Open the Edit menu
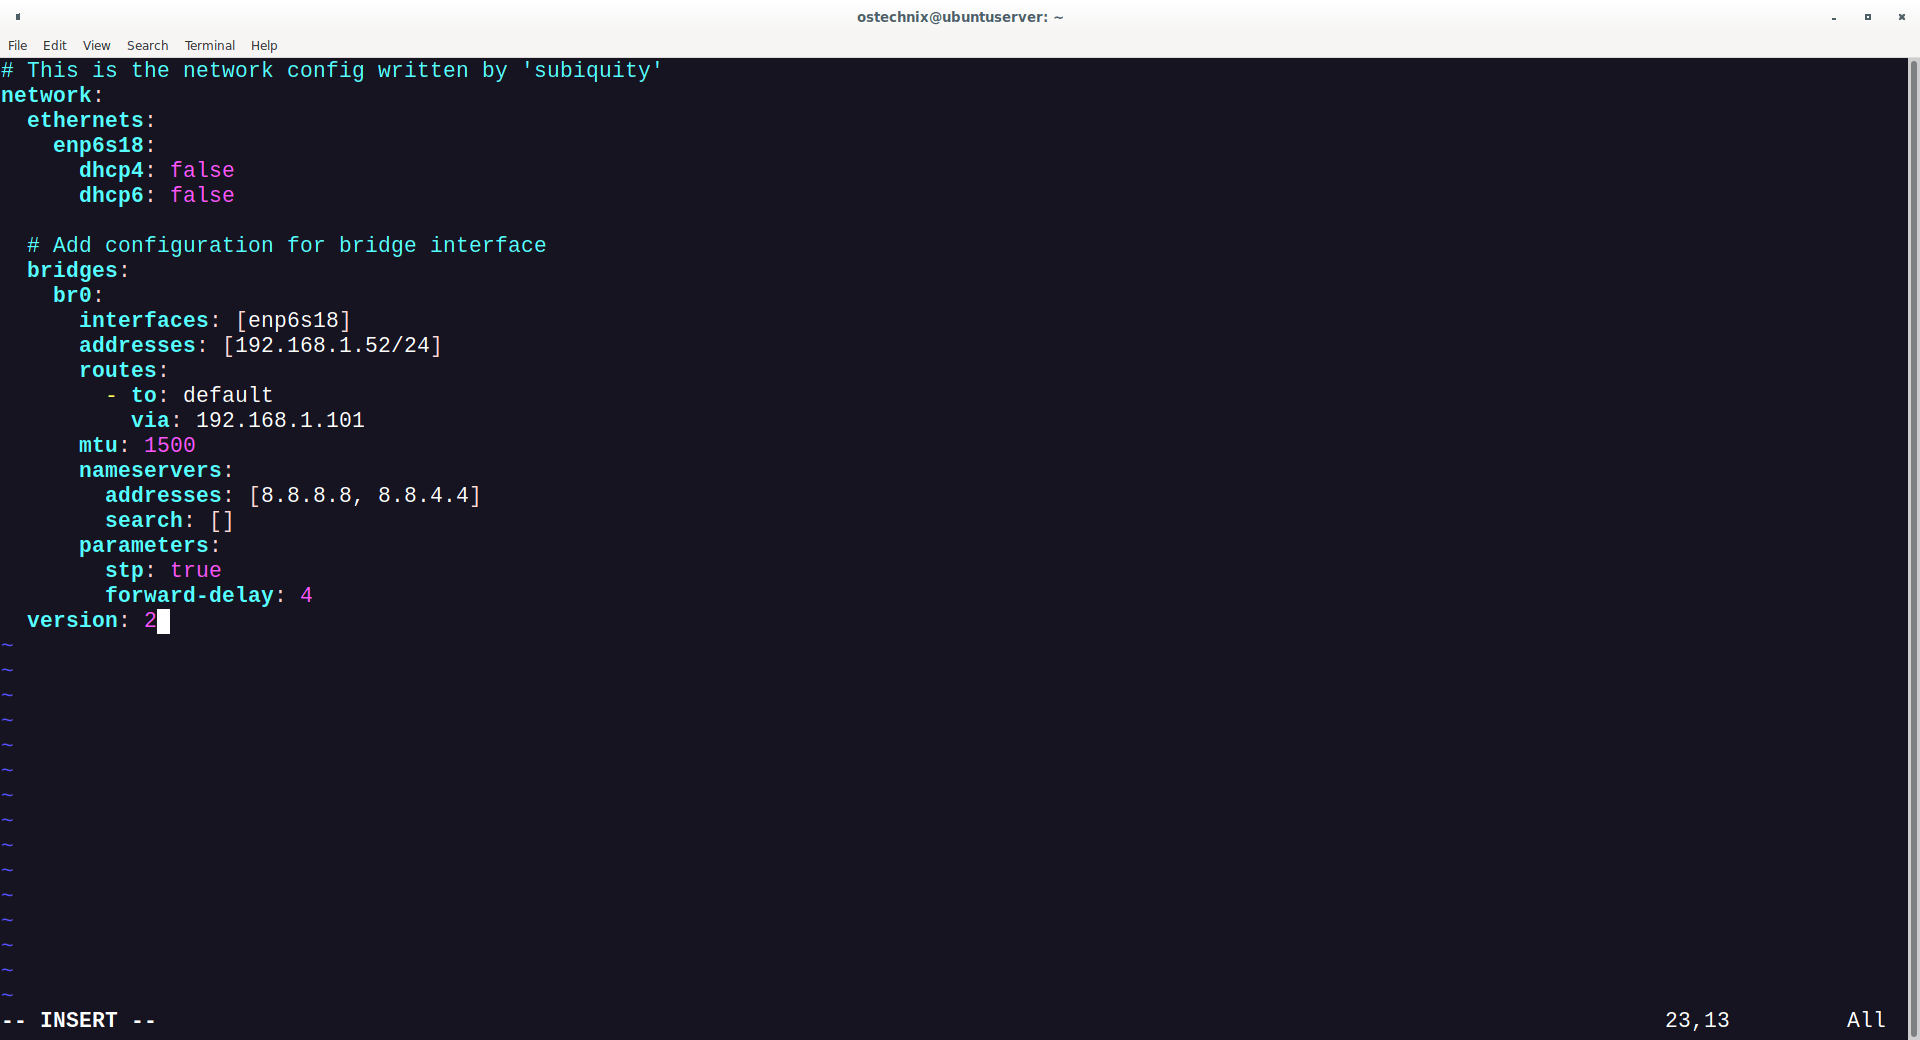The height and width of the screenshot is (1040, 1920). click(55, 45)
